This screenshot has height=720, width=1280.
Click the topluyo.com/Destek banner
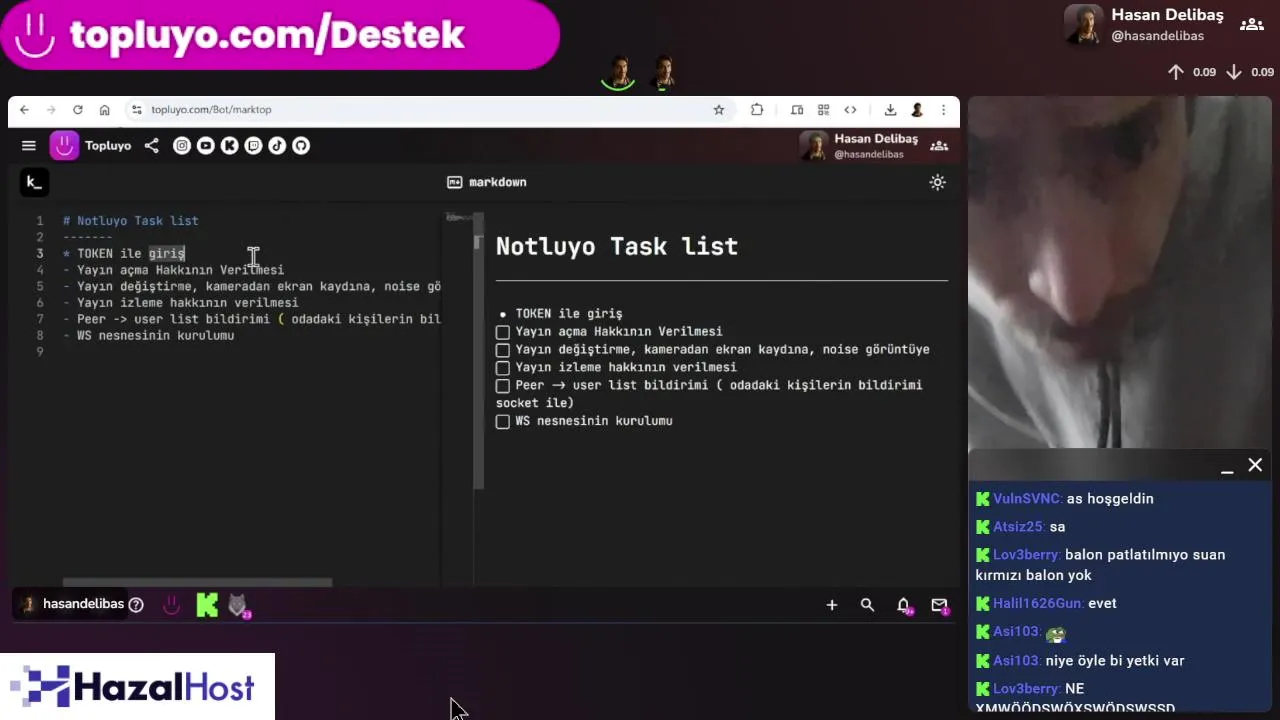click(x=280, y=35)
